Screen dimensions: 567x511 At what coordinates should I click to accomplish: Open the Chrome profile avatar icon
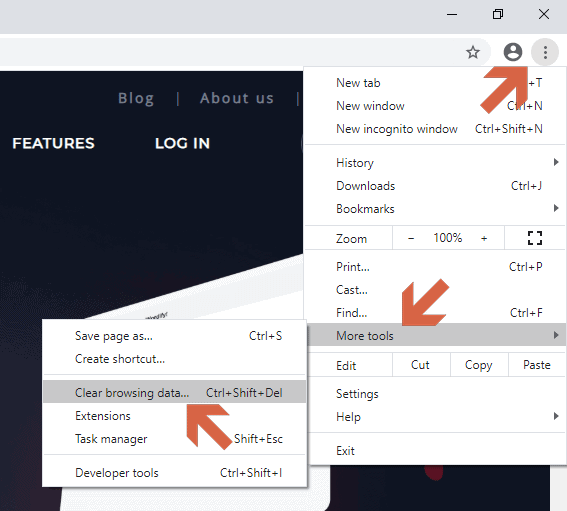(x=512, y=52)
